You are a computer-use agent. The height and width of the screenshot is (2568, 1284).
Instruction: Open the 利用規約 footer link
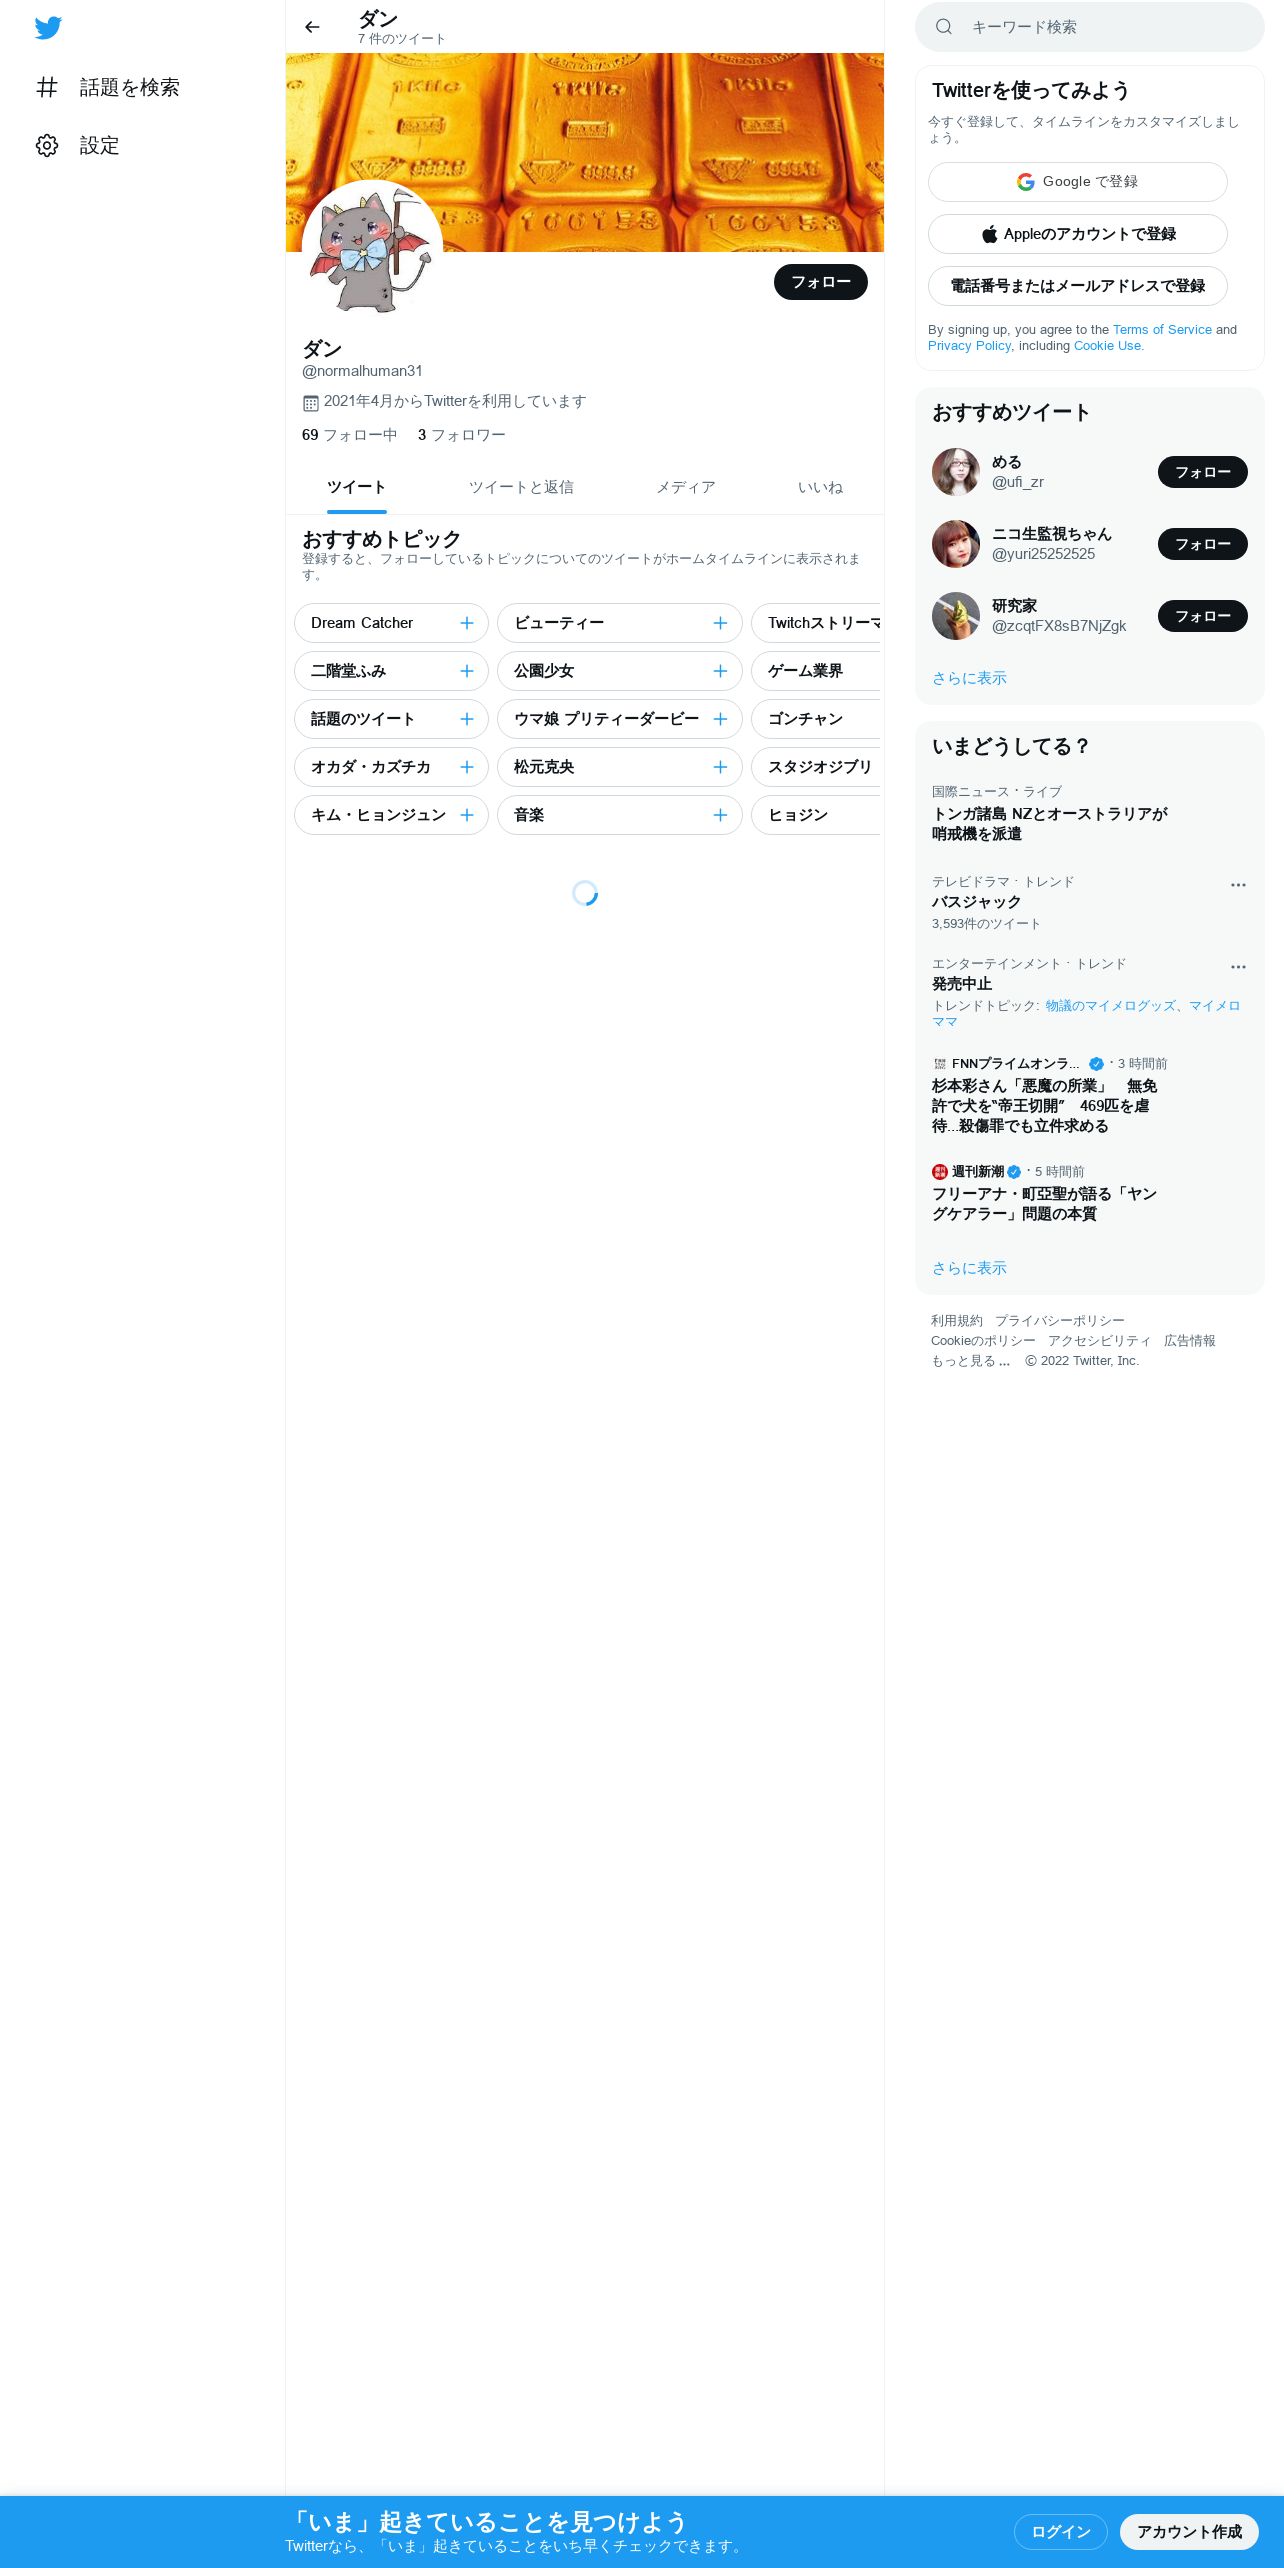pyautogui.click(x=956, y=1321)
